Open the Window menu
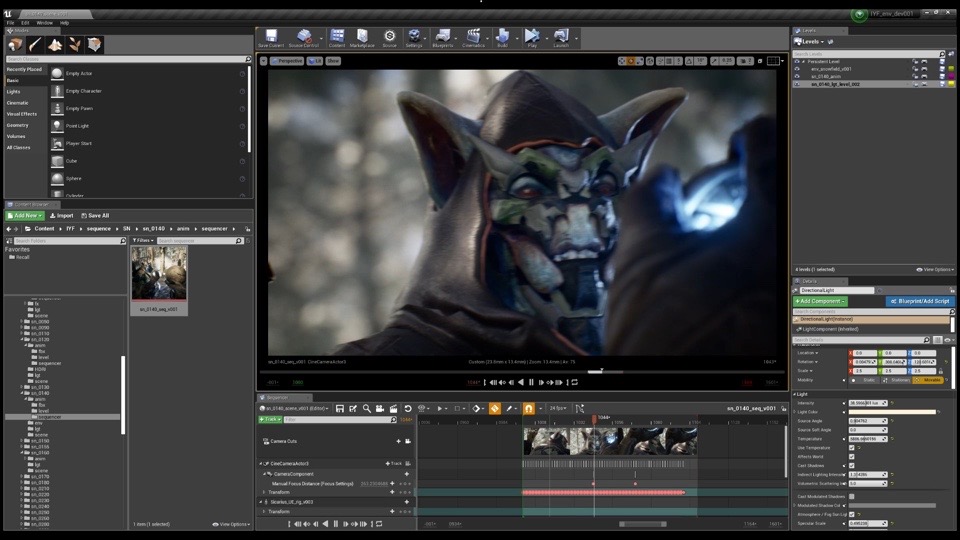This screenshot has height=540, width=960. click(45, 22)
